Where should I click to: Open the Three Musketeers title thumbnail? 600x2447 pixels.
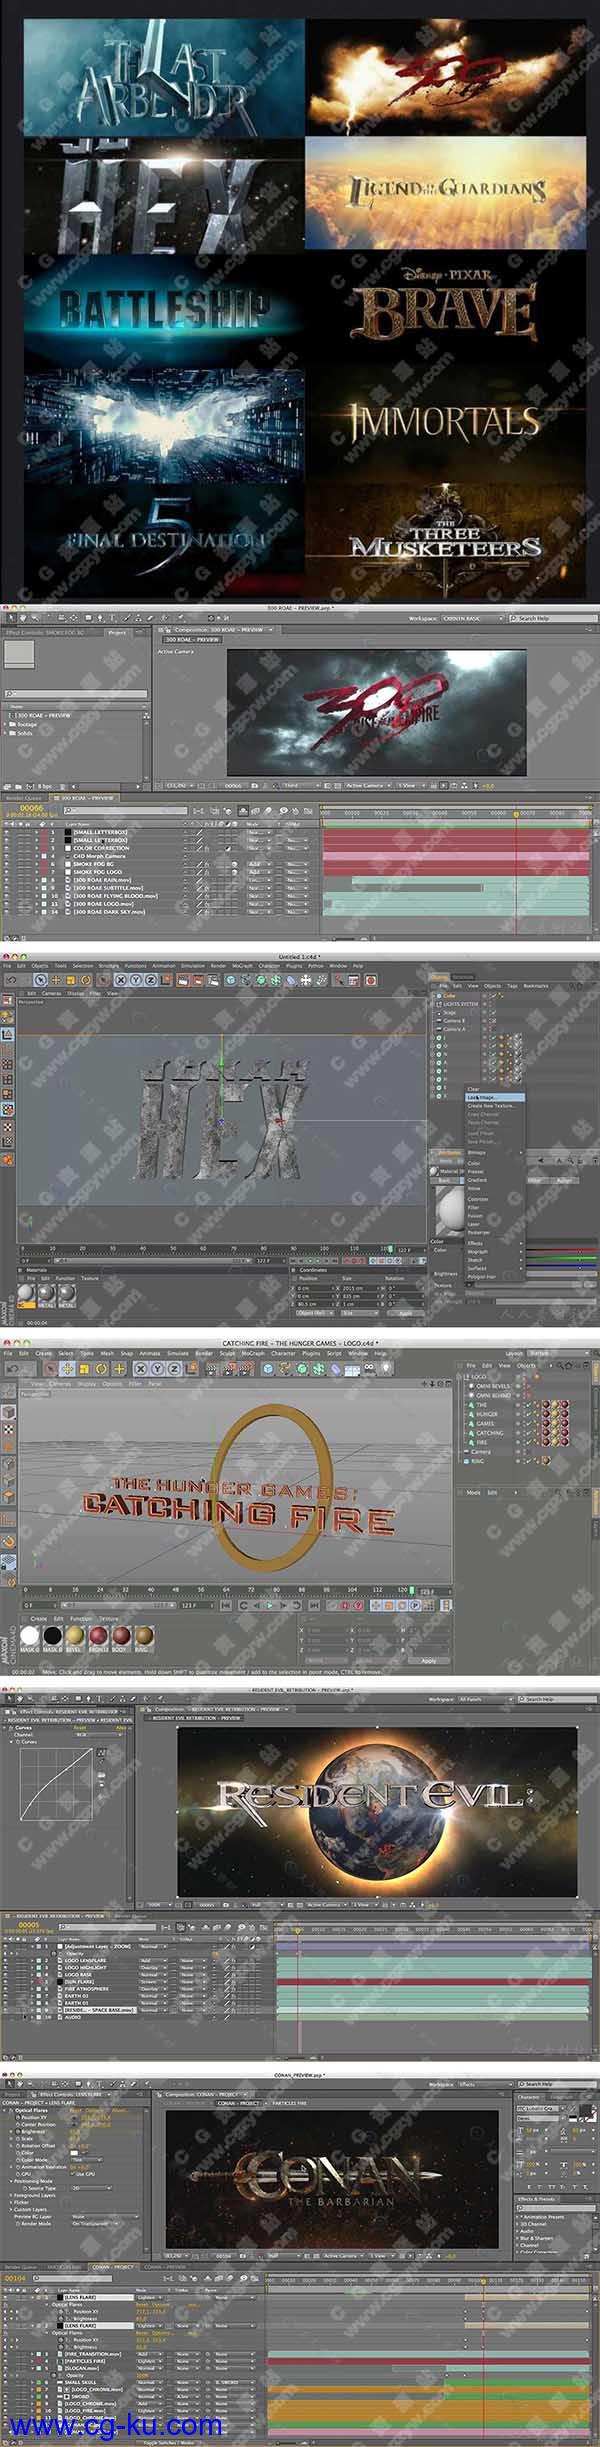point(445,542)
